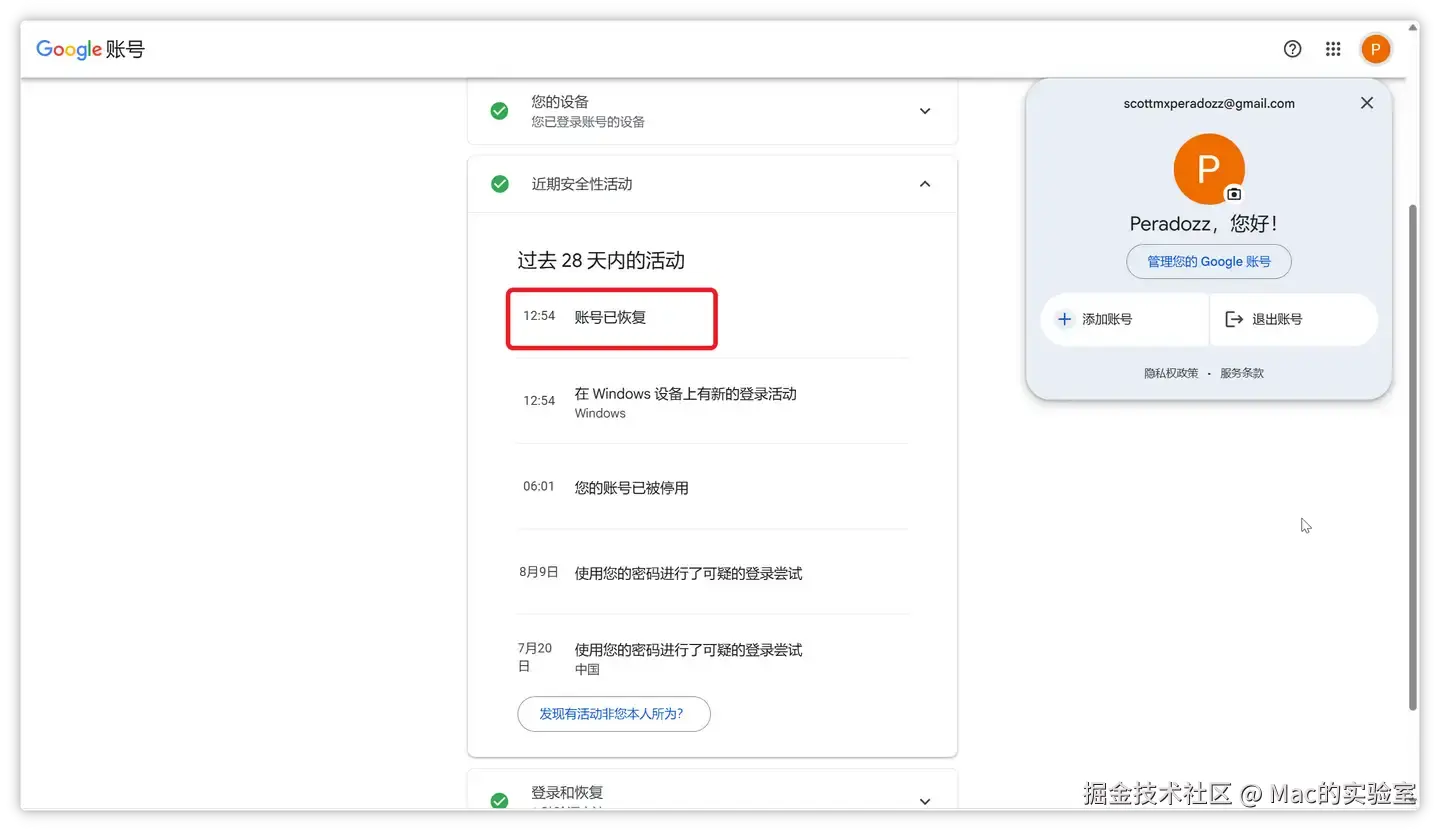
Task: Click the email scottmxperadozz@gmail.com
Action: click(1209, 103)
